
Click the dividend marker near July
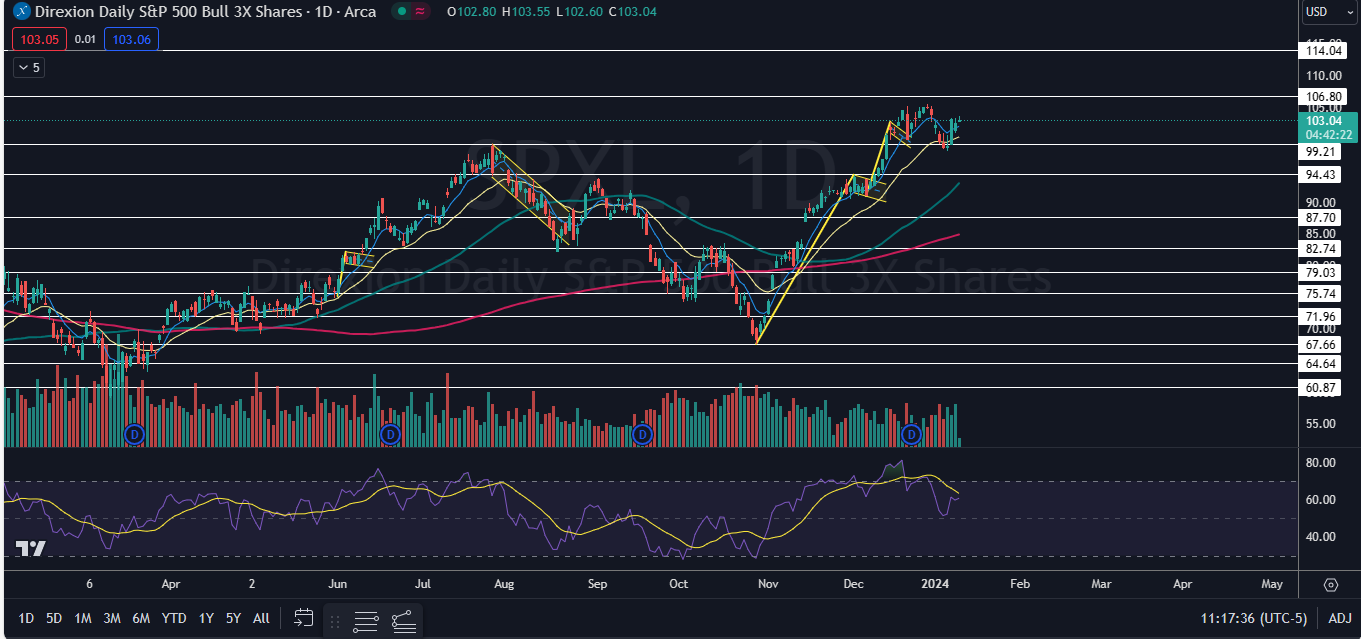[390, 434]
